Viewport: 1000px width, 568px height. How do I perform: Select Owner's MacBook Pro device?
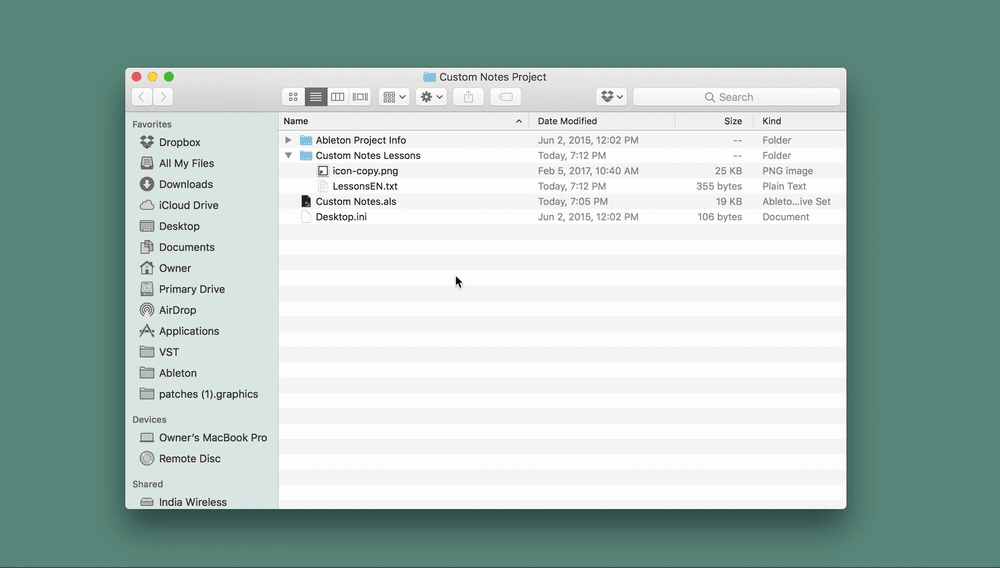click(x=212, y=438)
